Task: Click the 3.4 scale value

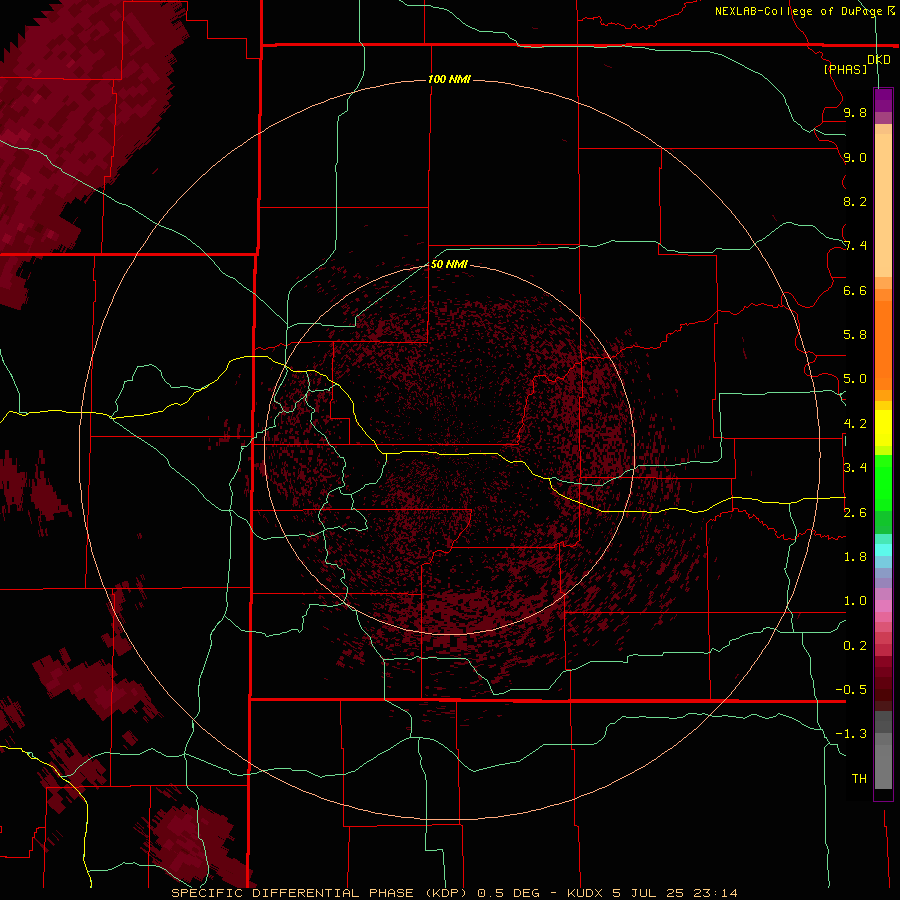Action: point(855,468)
